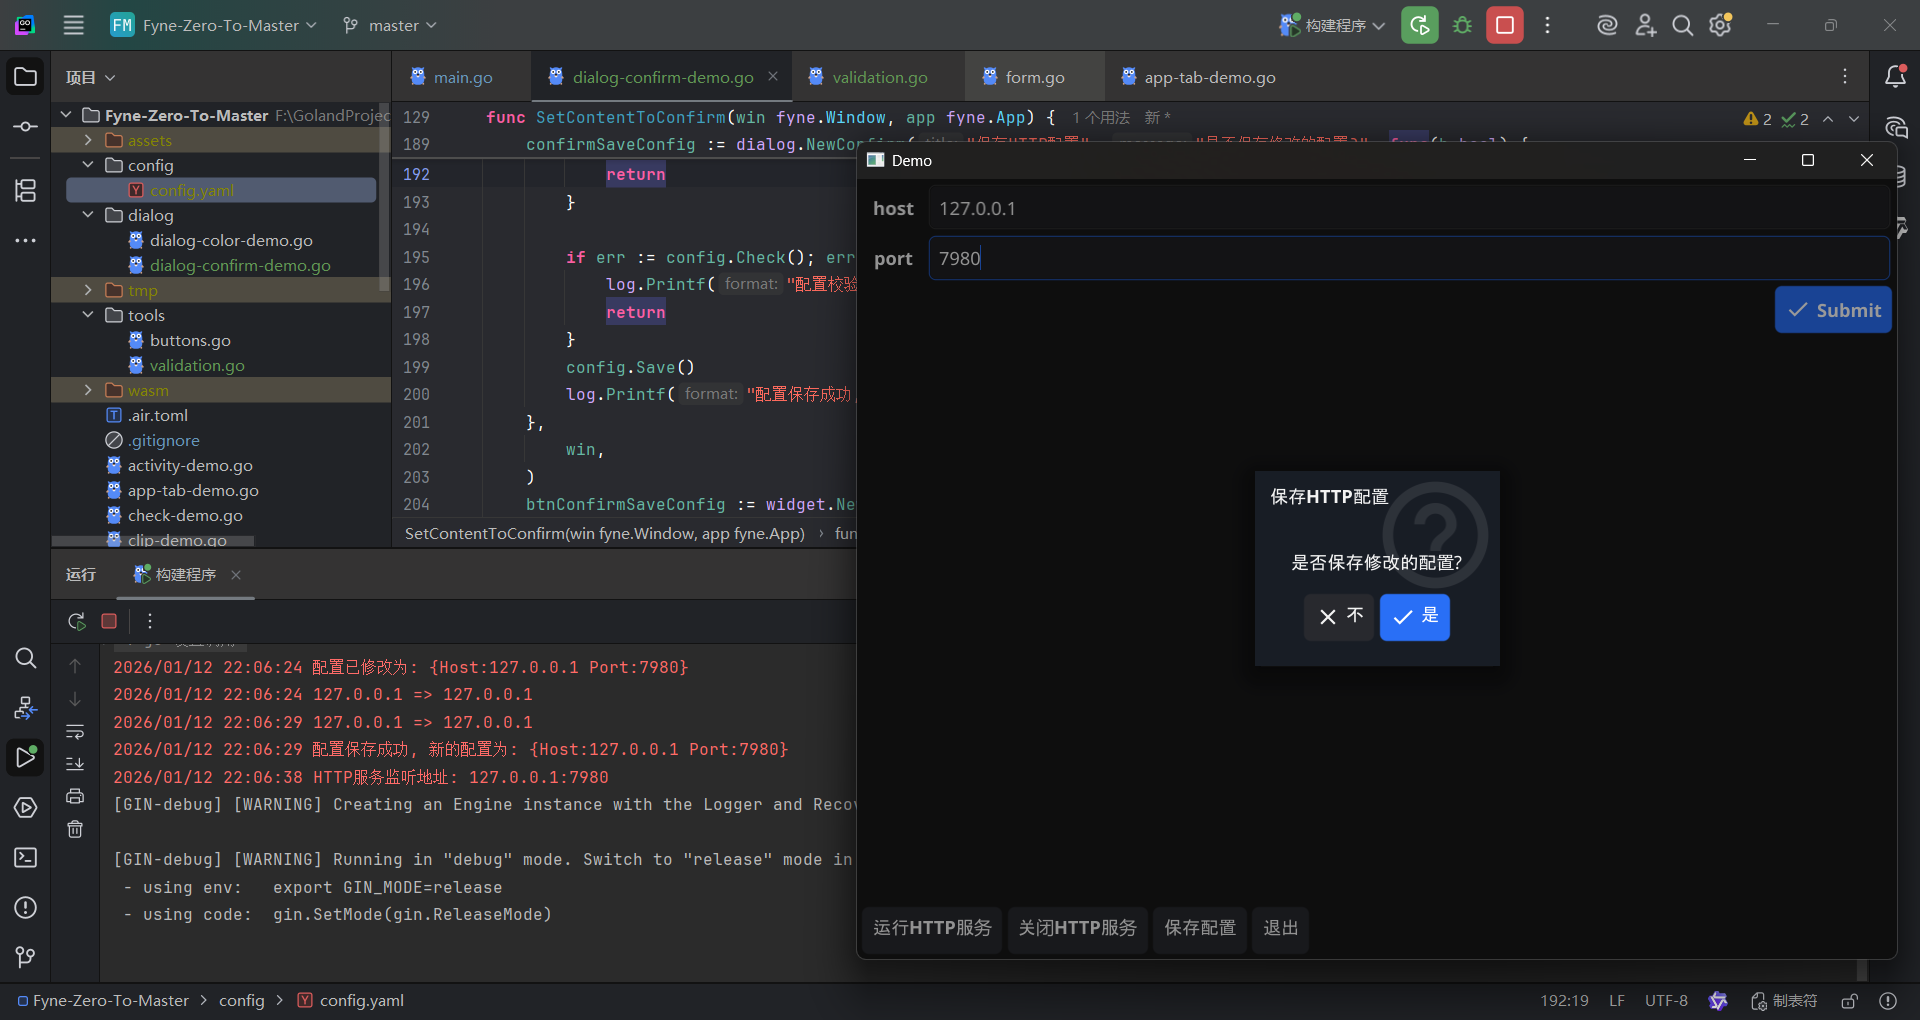Open config.yaml in the project tree
The width and height of the screenshot is (1920, 1020).
pyautogui.click(x=191, y=190)
